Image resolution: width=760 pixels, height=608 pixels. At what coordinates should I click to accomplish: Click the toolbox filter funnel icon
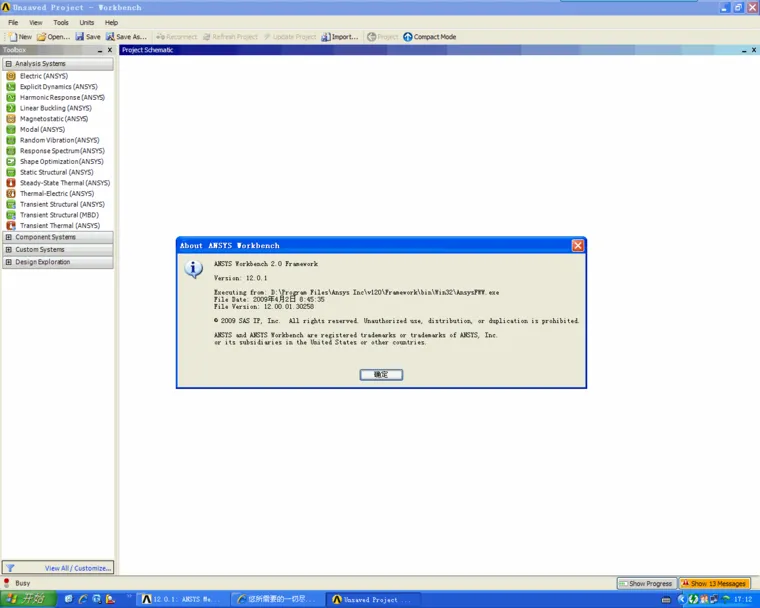pos(10,568)
